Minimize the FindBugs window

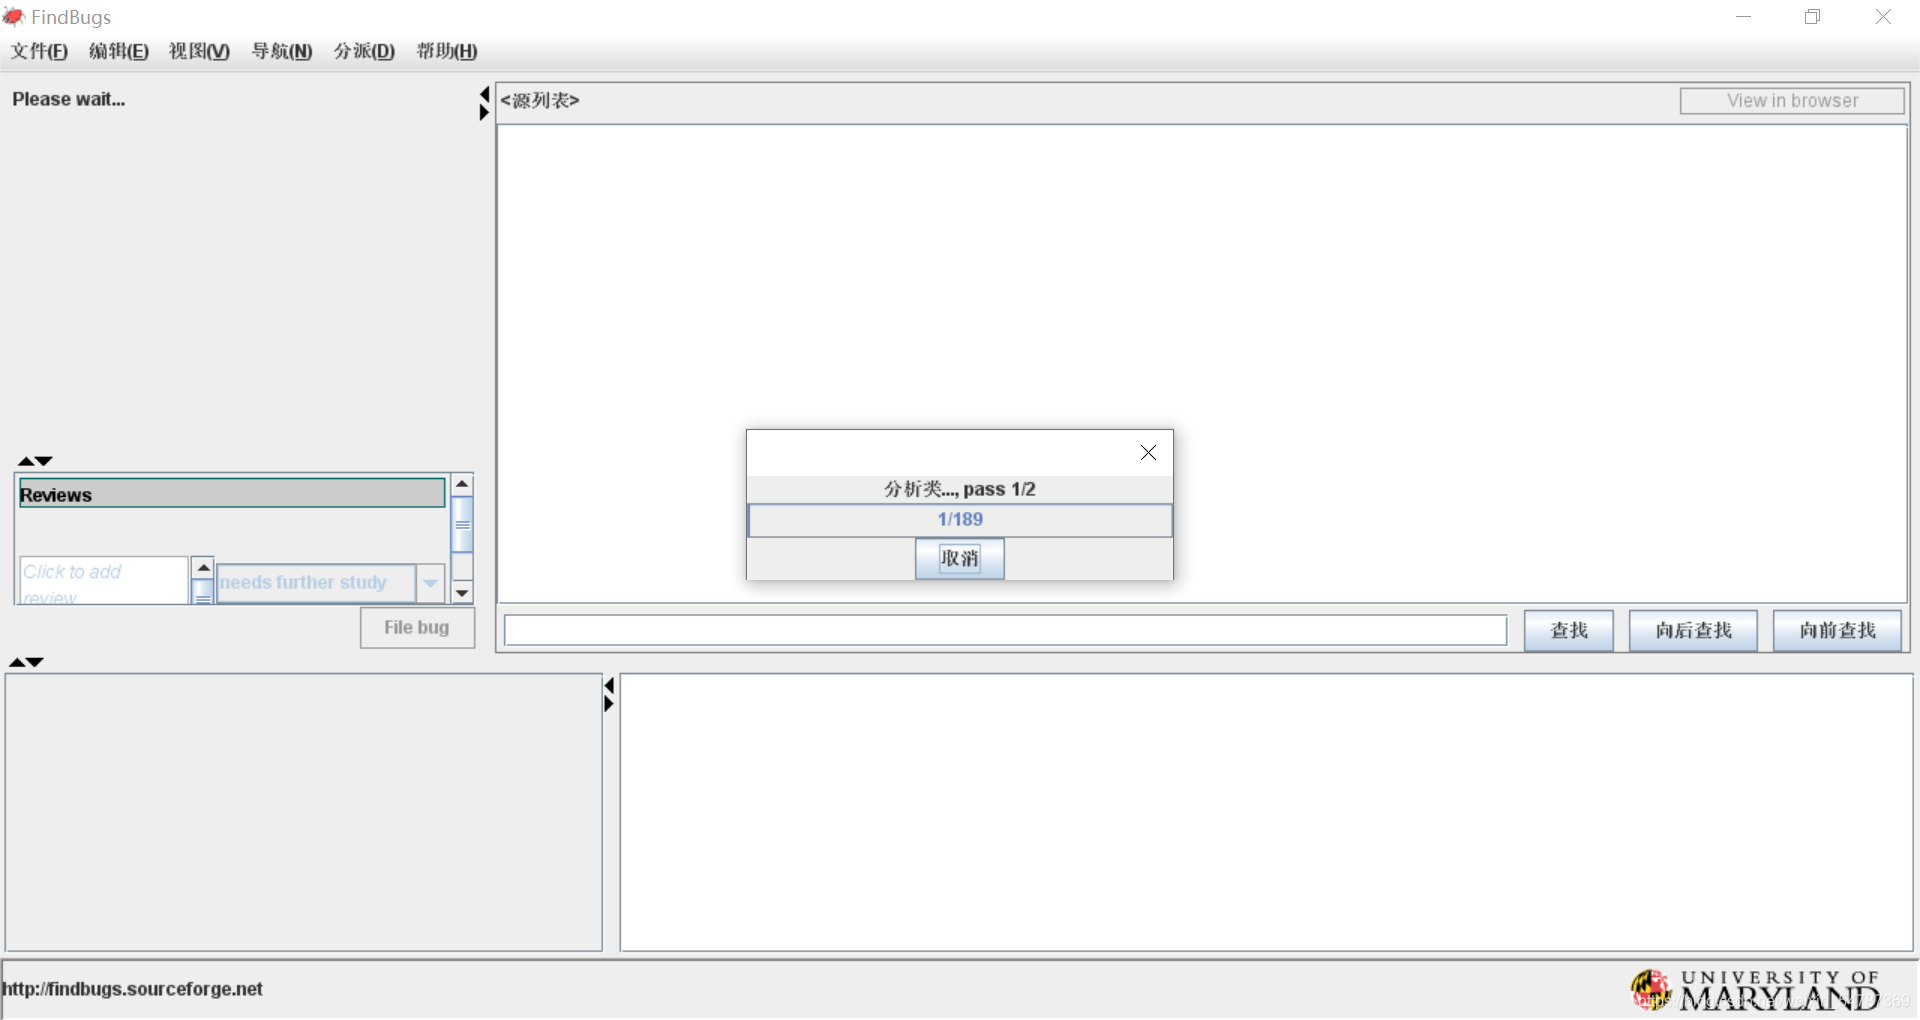[x=1743, y=17]
